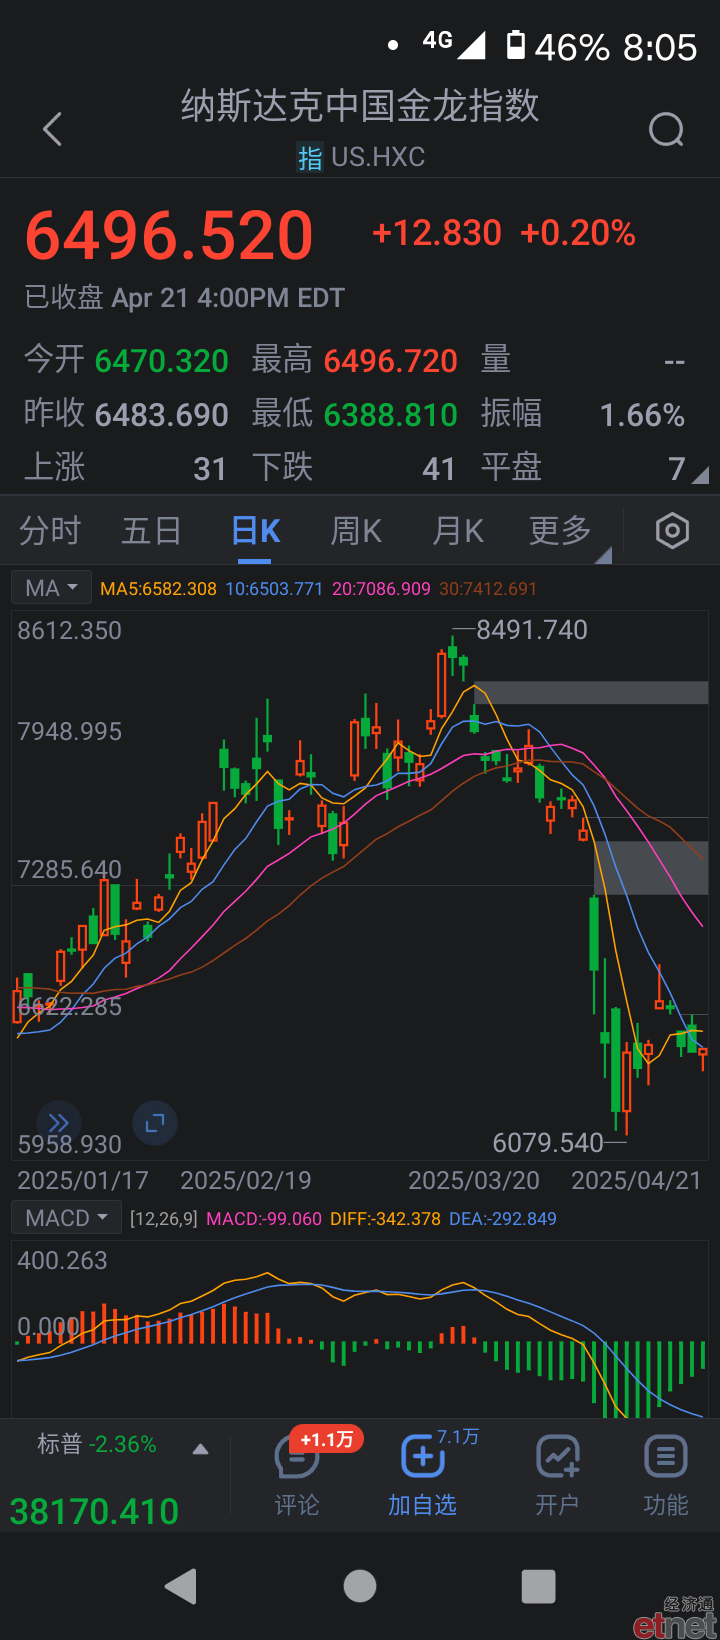Tap the title 纳斯达克中国金龙指数

[360, 105]
